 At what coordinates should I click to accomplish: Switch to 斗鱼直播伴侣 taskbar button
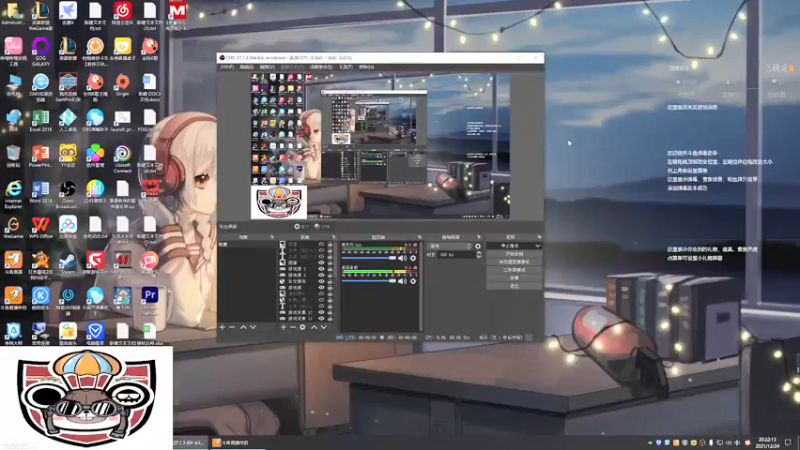pyautogui.click(x=235, y=443)
